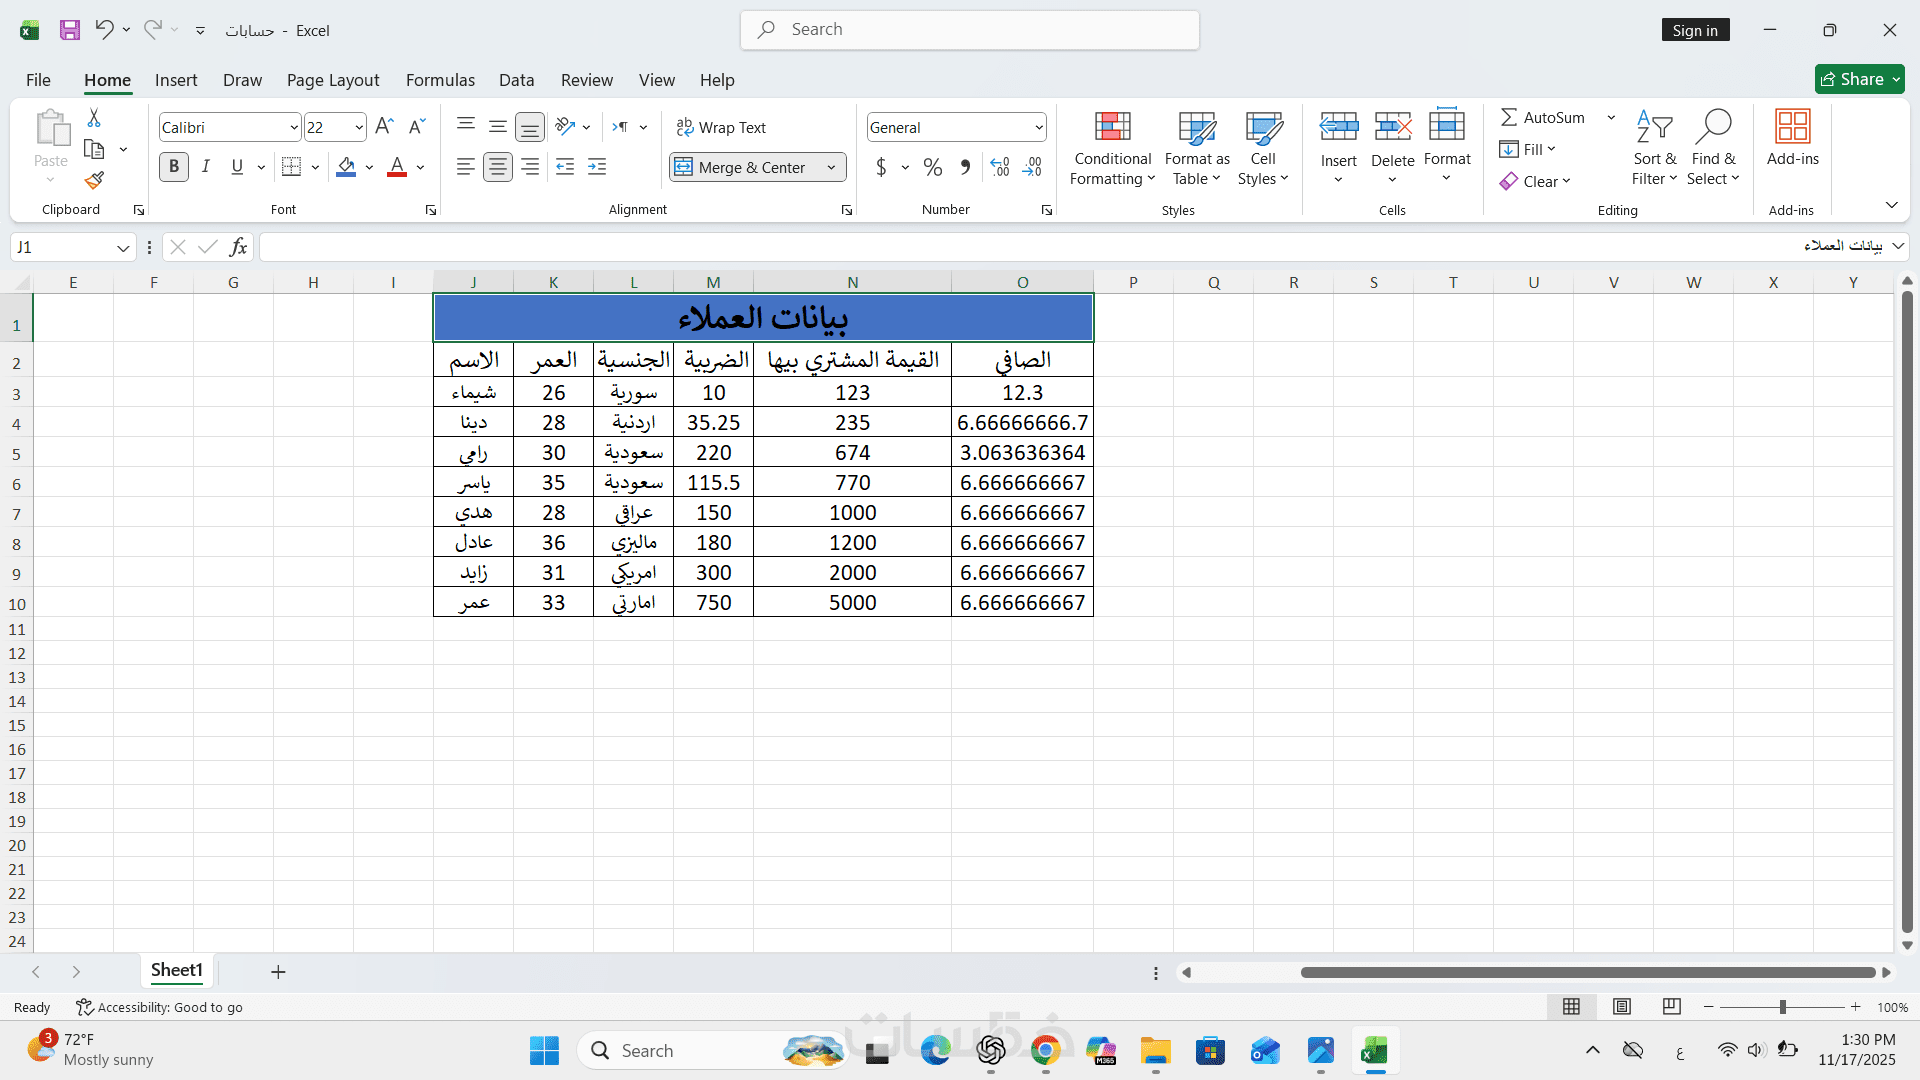Open the Formulas ribbon tab

coord(440,80)
